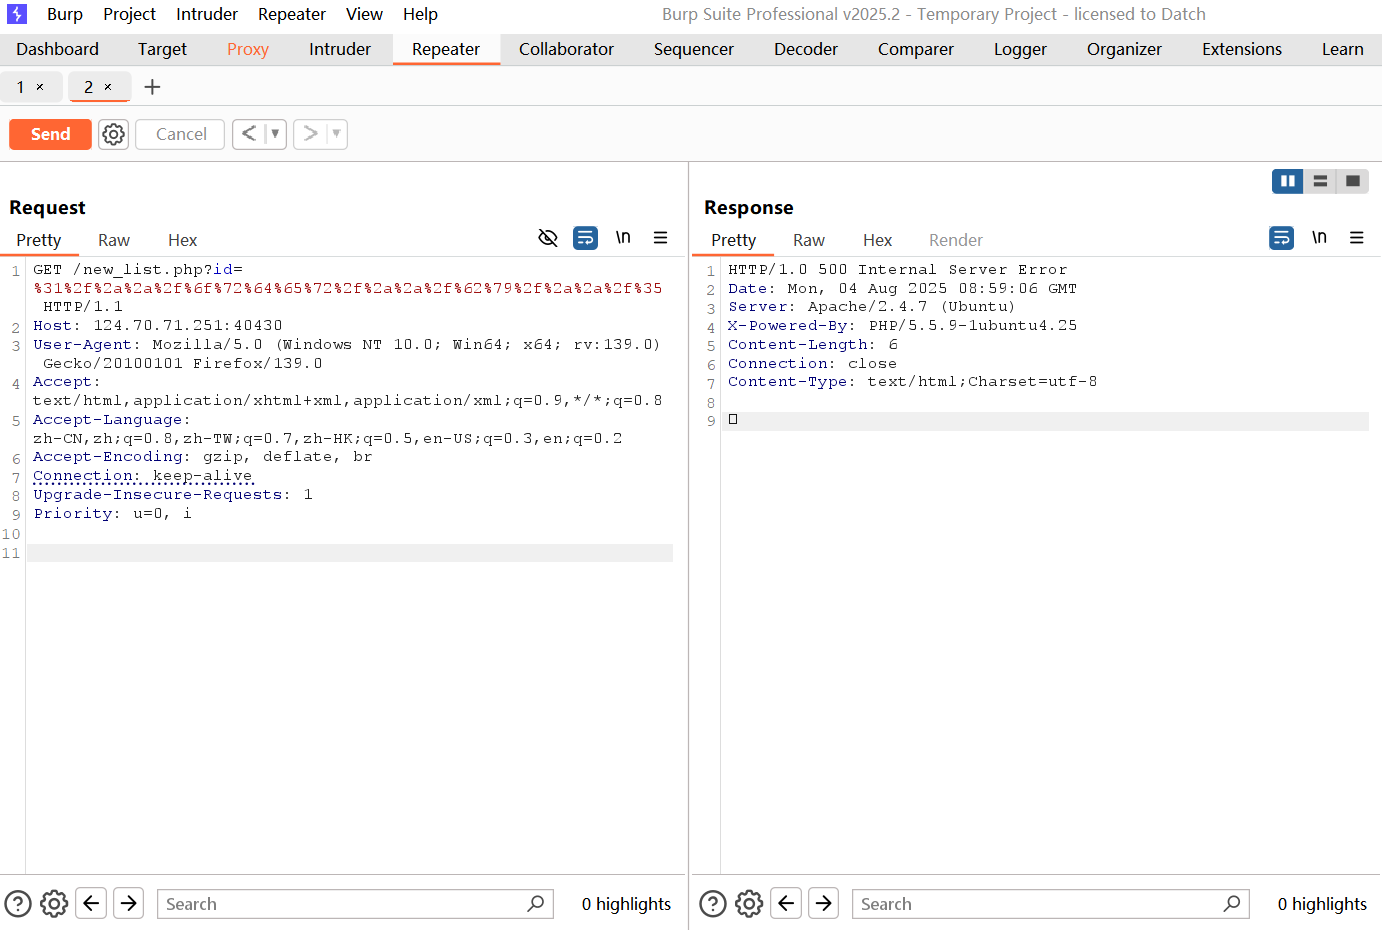Show Request in Raw view

tap(114, 240)
